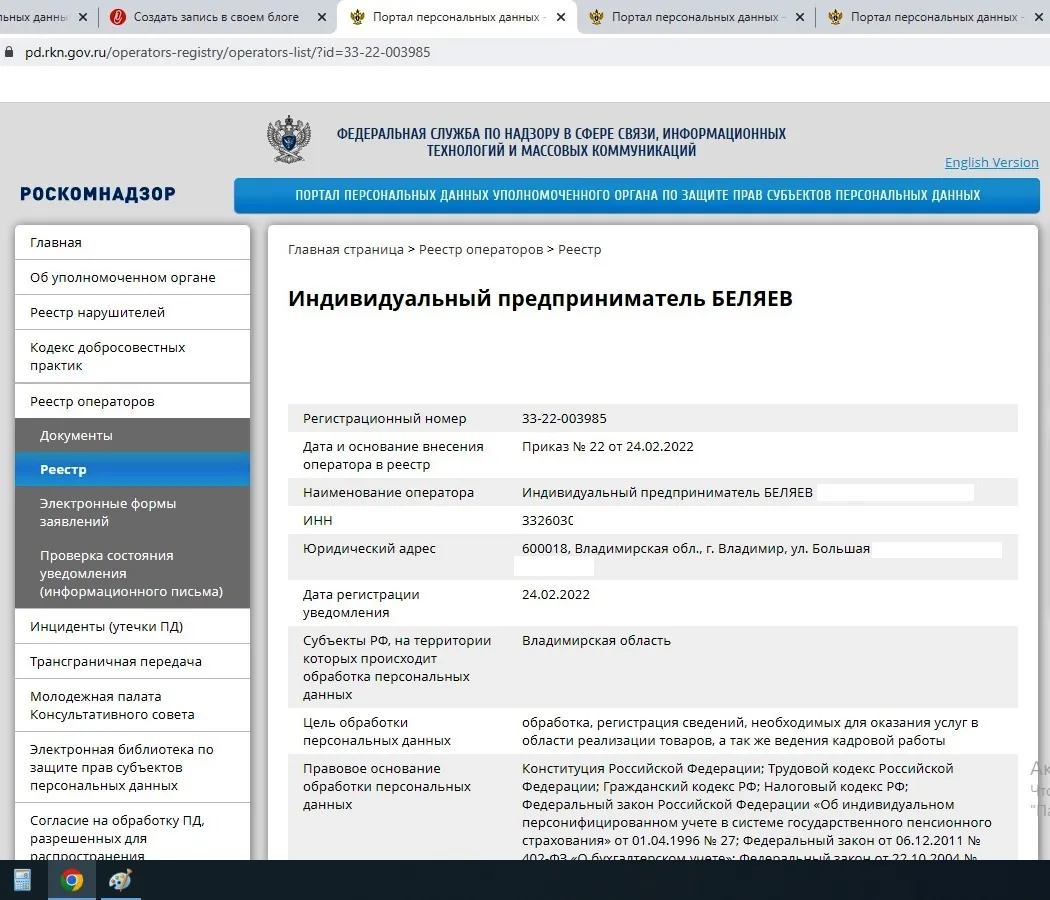Click the Цель обработки персональных данных label
The image size is (1050, 900).
[376, 731]
